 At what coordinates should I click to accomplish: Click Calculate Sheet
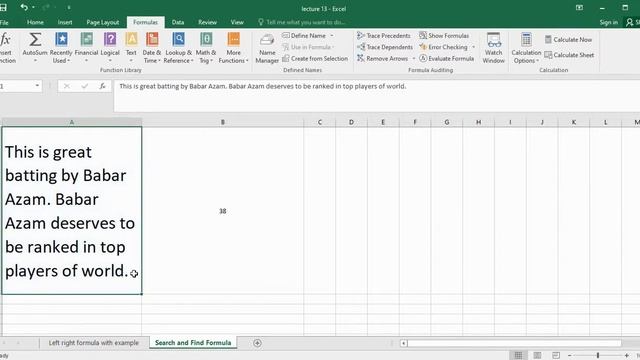(x=569, y=55)
